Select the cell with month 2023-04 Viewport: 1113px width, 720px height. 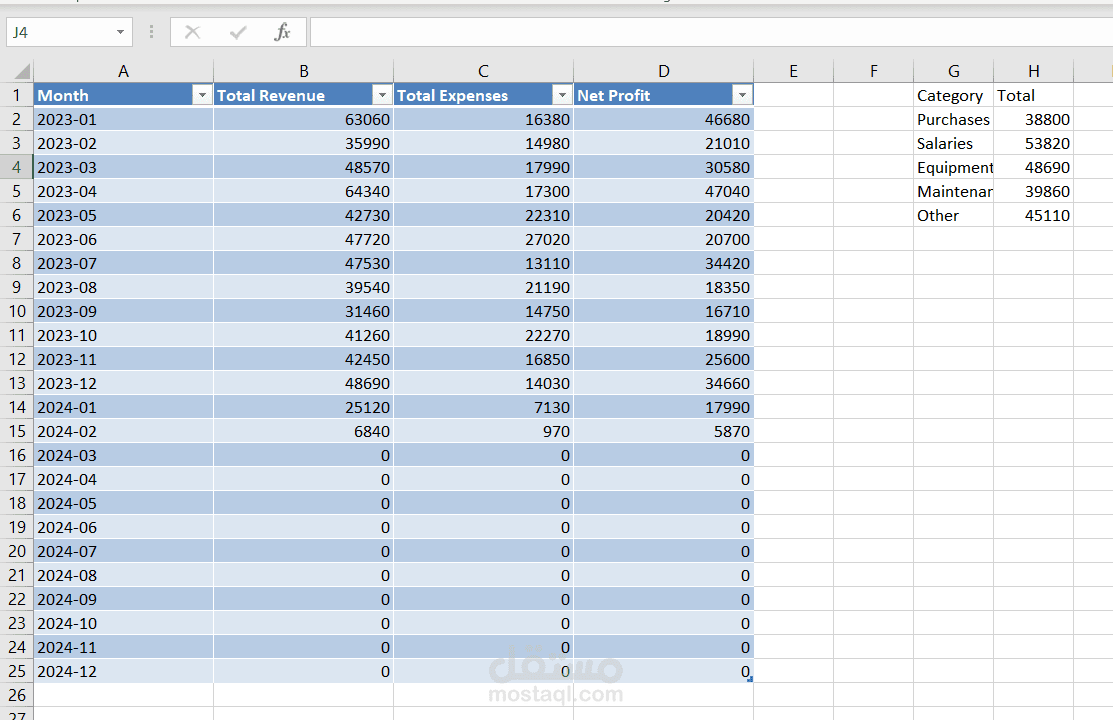click(124, 191)
